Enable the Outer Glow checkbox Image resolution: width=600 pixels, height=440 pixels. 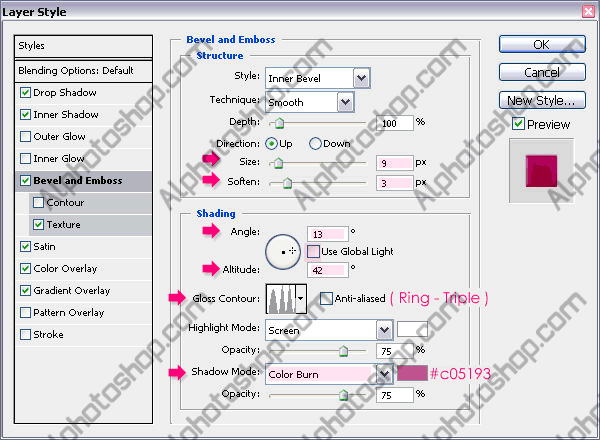25,137
